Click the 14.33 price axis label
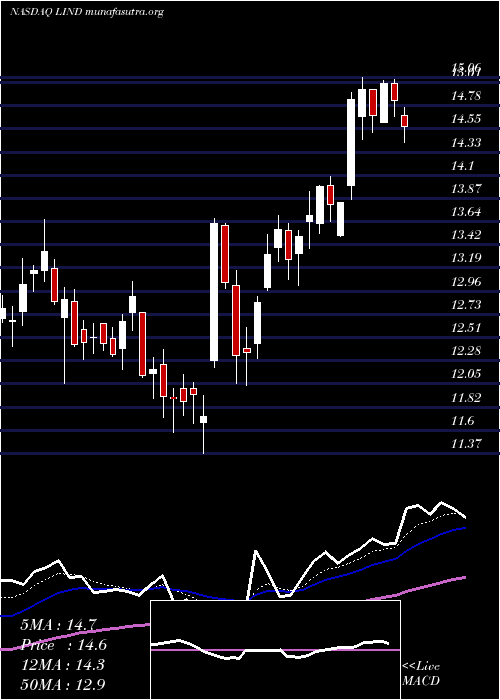This screenshot has width=500, height=700. pos(466,143)
